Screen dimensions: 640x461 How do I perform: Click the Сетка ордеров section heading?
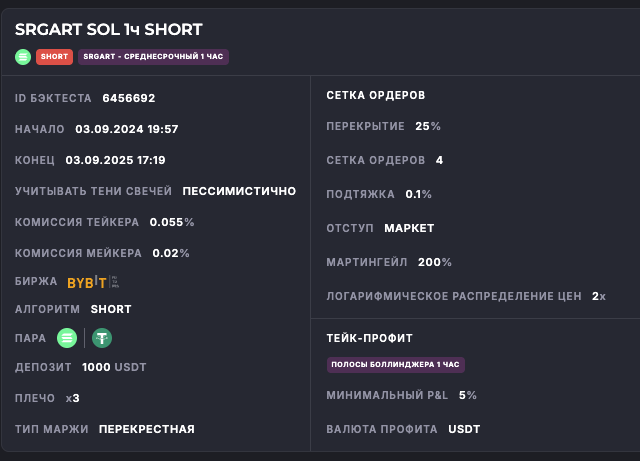pos(376,95)
